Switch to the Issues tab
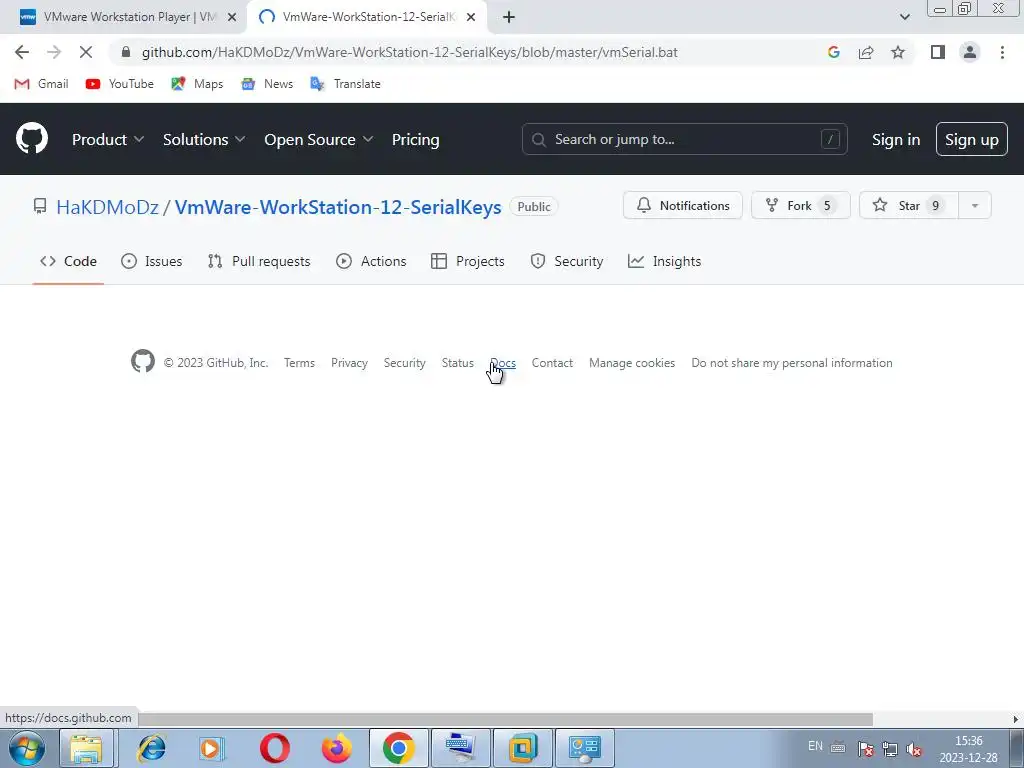Image resolution: width=1024 pixels, height=768 pixels. pos(152,261)
